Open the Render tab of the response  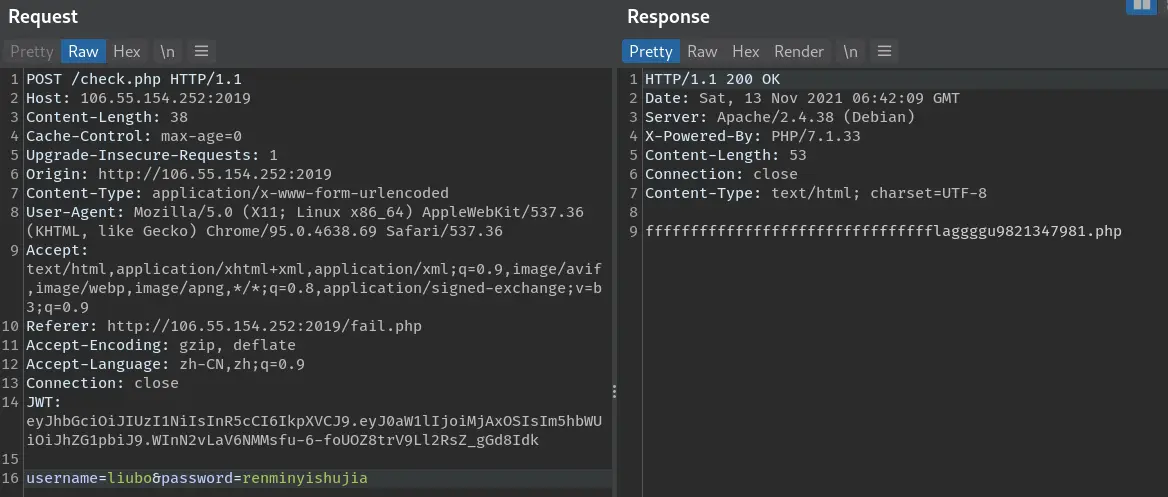pos(799,51)
